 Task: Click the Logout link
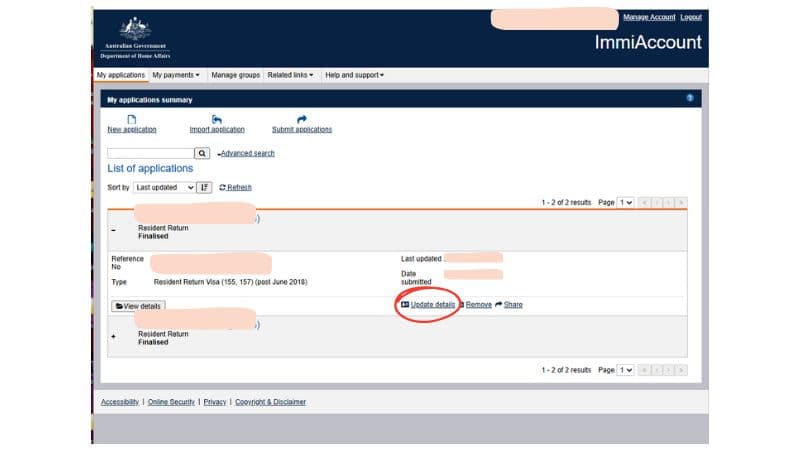(691, 17)
